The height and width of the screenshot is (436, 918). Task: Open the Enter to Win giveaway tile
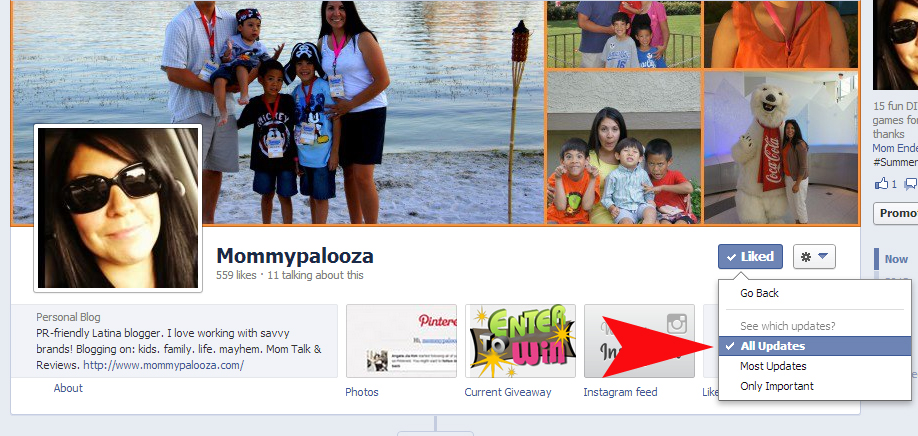pyautogui.click(x=520, y=341)
